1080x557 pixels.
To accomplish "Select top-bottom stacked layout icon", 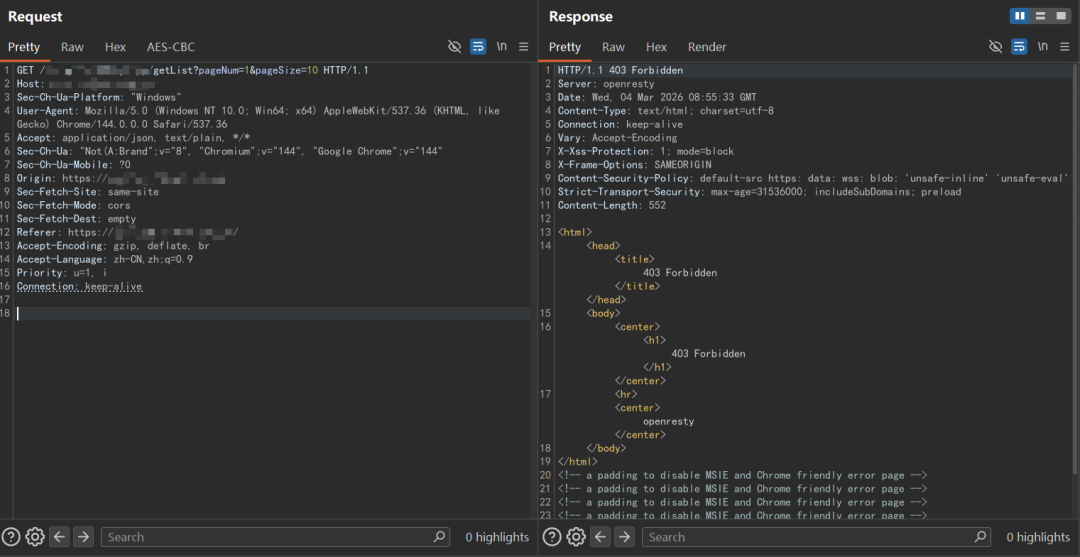I will point(1041,16).
